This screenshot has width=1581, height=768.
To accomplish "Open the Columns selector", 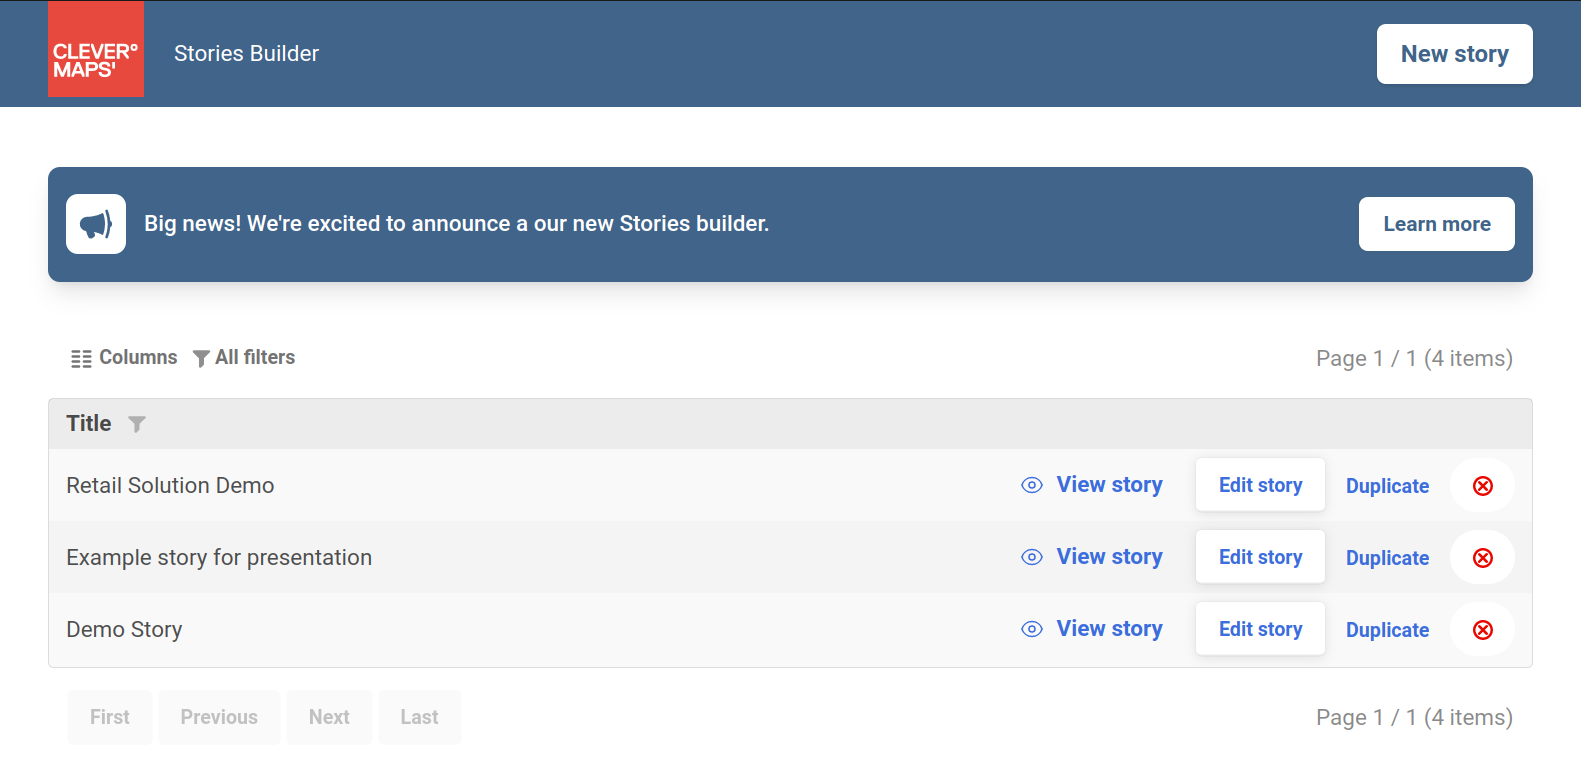I will 124,358.
